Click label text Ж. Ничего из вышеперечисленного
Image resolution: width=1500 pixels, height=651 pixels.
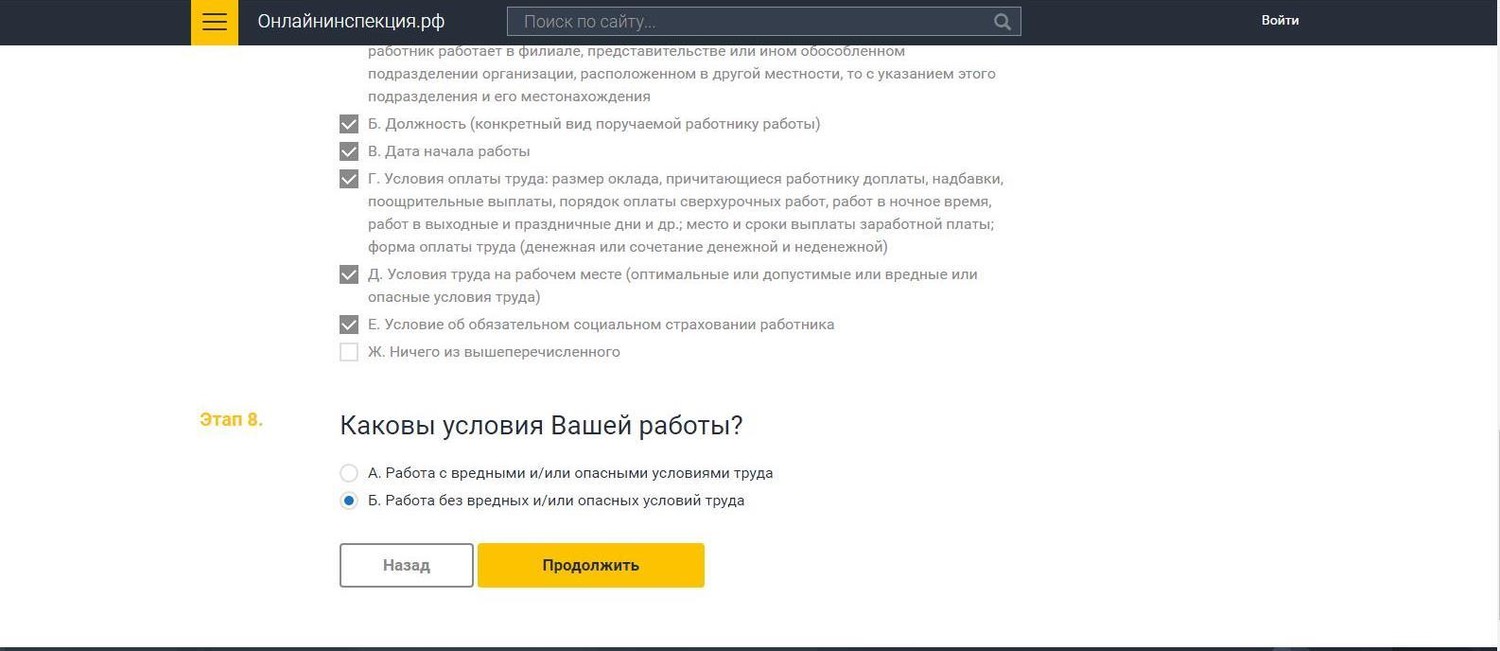click(x=494, y=352)
